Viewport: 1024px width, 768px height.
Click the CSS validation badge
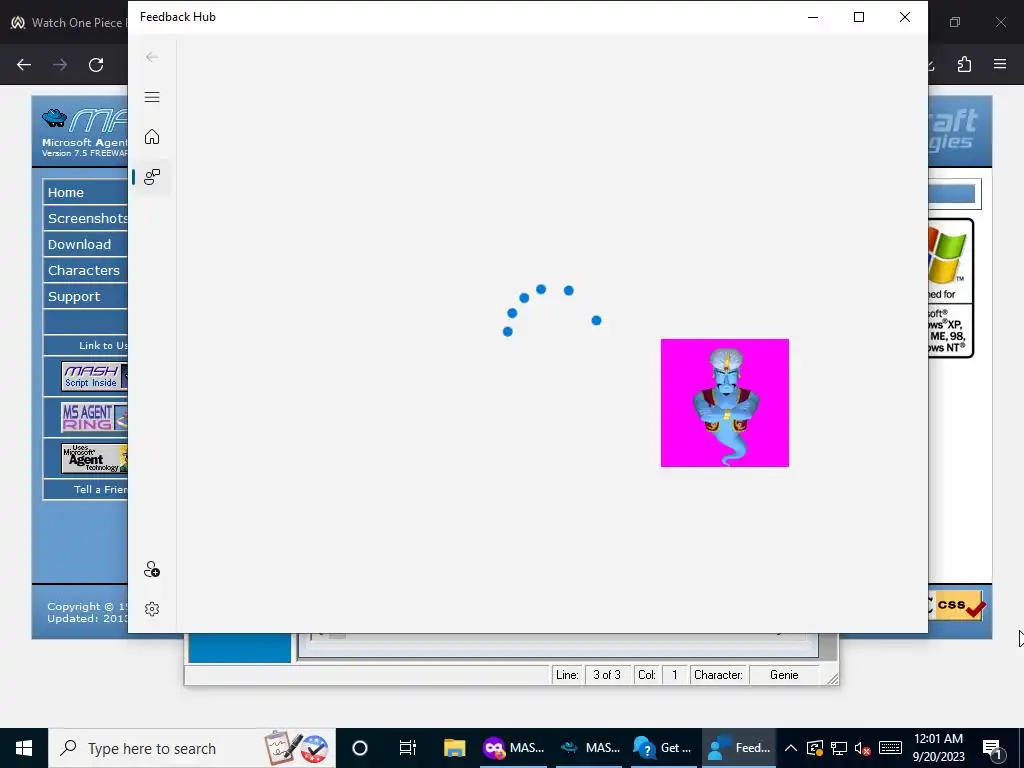(957, 605)
